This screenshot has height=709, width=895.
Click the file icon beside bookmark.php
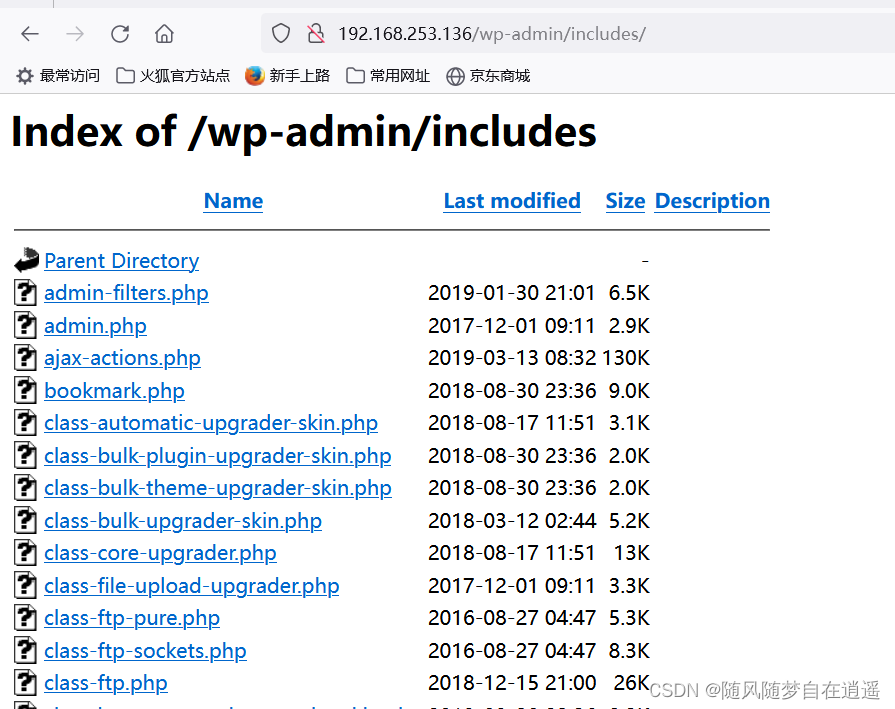click(25, 391)
